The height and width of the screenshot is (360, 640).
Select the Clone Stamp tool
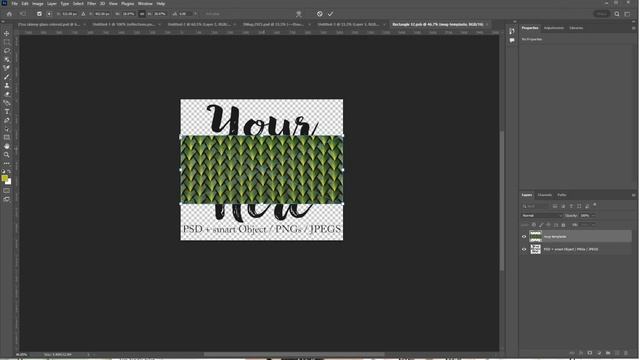tap(7, 85)
